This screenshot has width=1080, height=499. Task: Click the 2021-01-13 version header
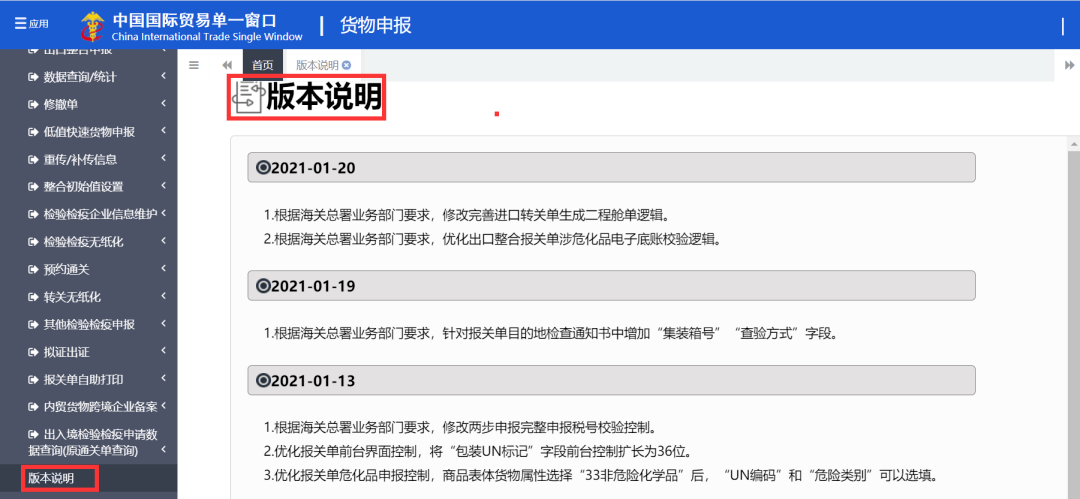[611, 380]
